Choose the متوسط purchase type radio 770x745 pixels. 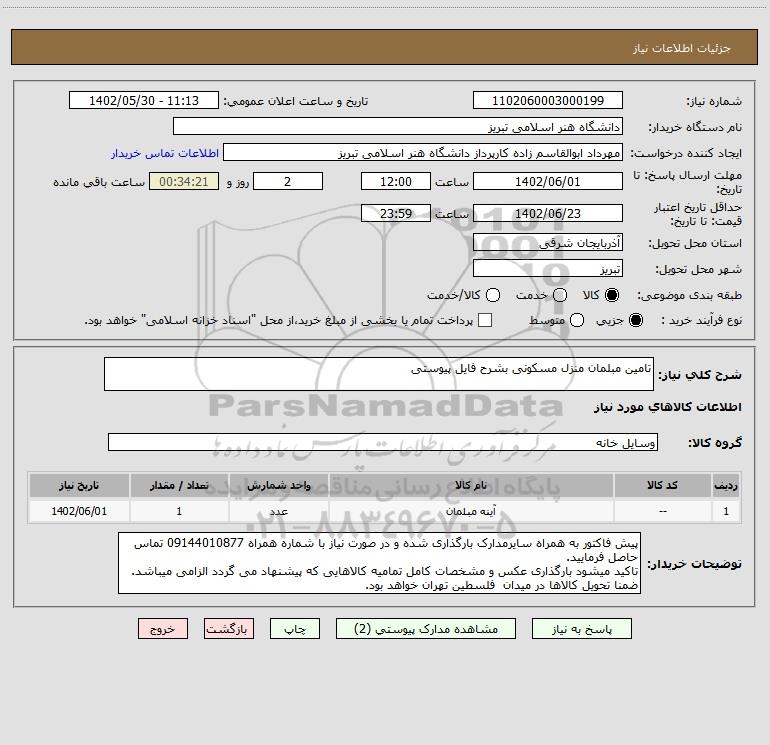point(577,320)
